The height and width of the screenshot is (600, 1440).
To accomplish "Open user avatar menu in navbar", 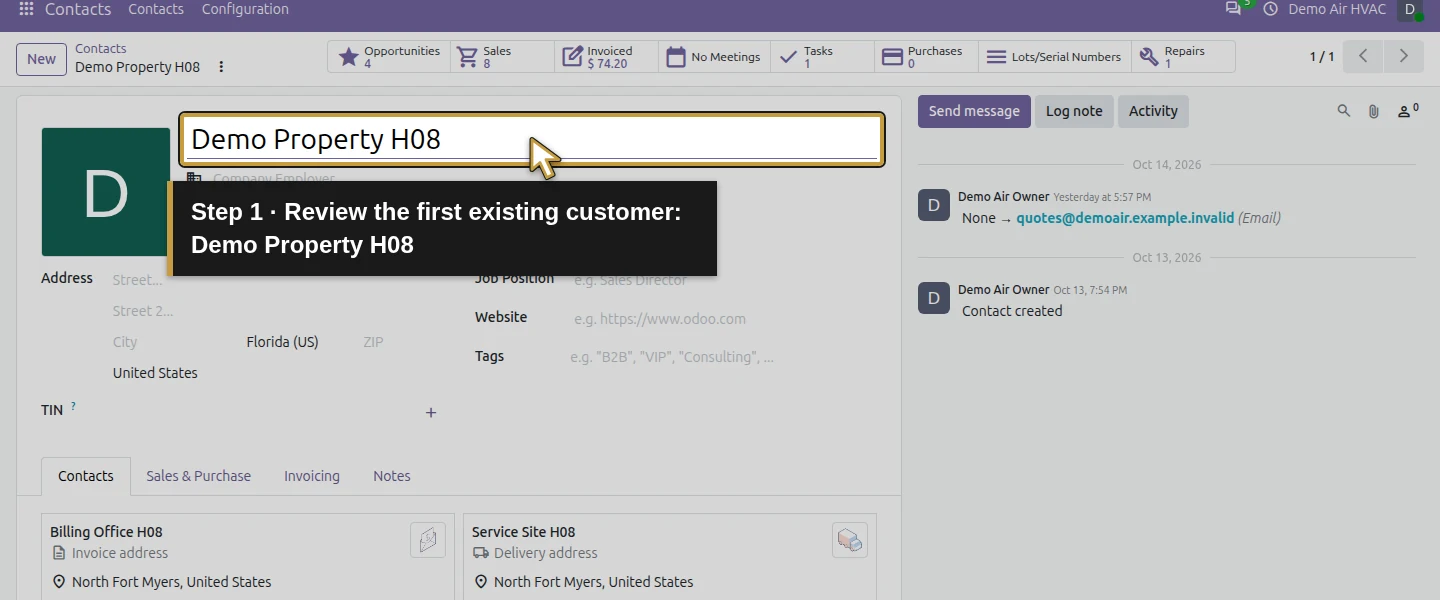I will (1410, 9).
